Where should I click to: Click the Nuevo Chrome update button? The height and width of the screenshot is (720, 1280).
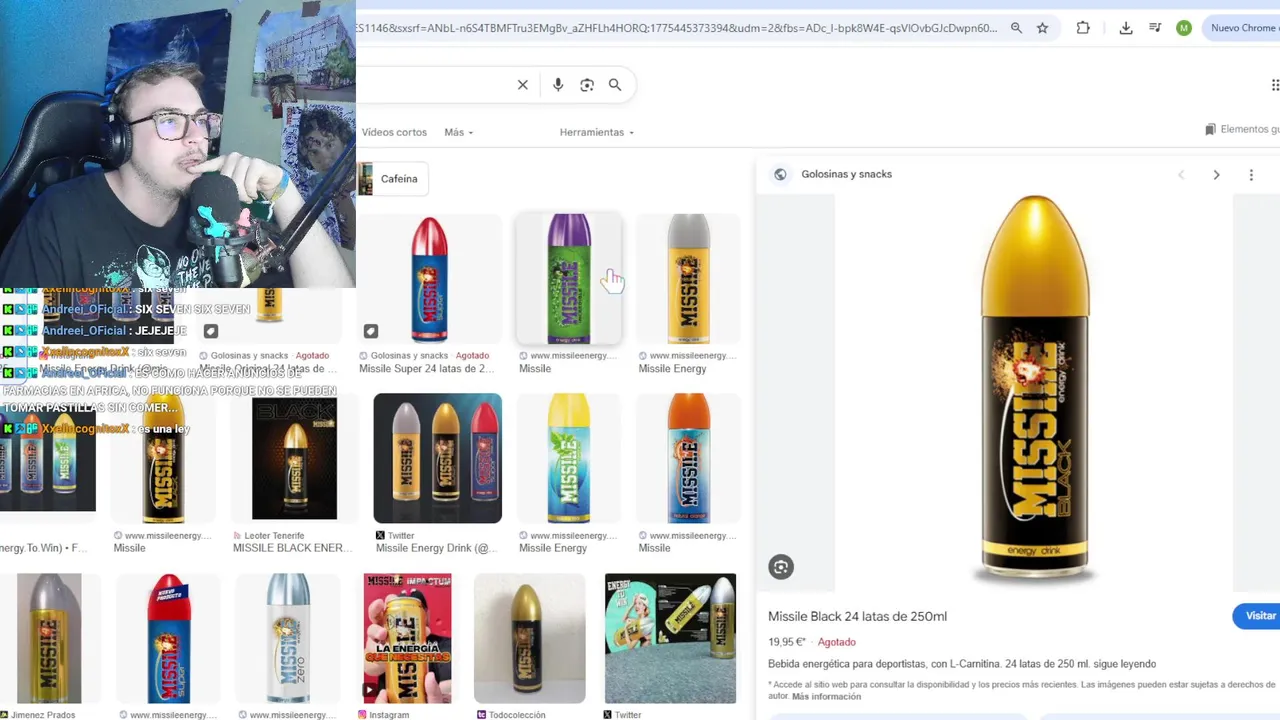pyautogui.click(x=1243, y=28)
